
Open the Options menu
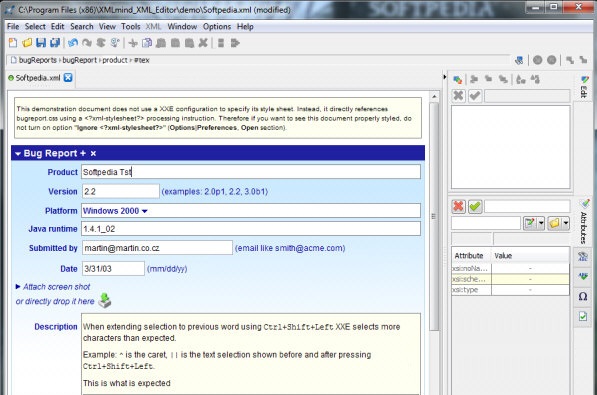(217, 27)
